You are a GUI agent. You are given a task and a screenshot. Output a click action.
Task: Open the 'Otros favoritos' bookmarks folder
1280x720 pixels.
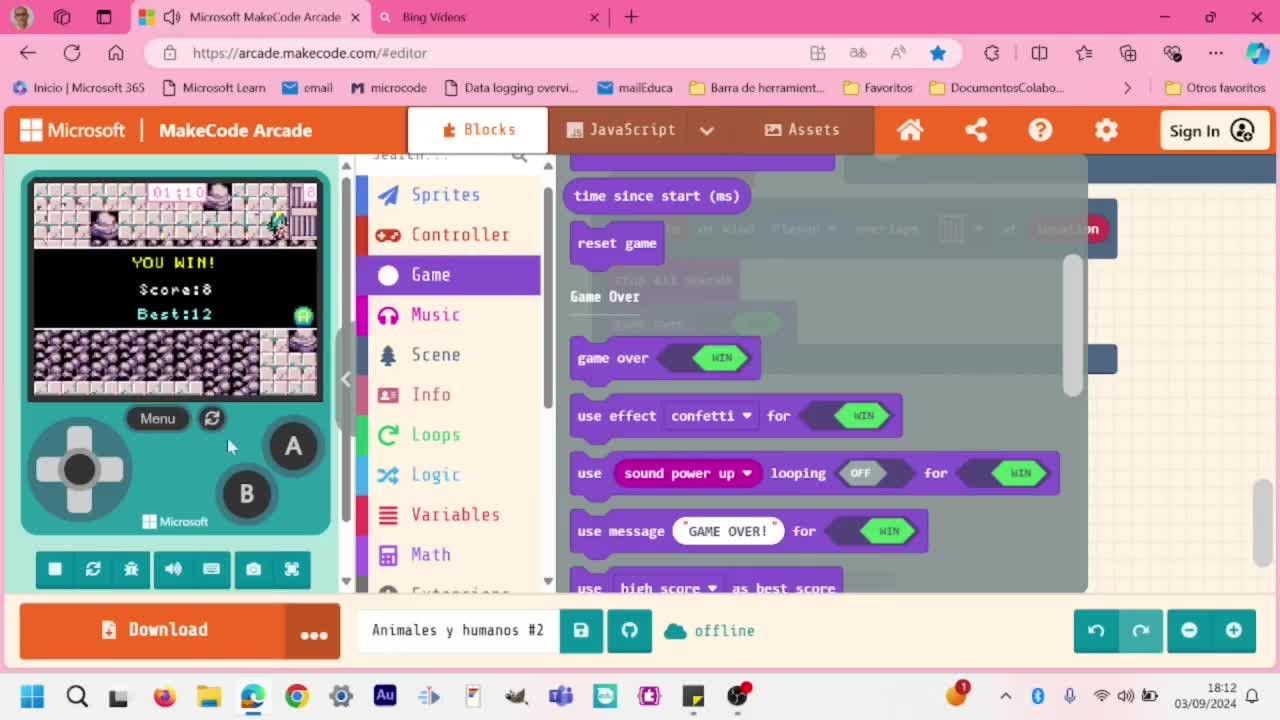(1216, 88)
